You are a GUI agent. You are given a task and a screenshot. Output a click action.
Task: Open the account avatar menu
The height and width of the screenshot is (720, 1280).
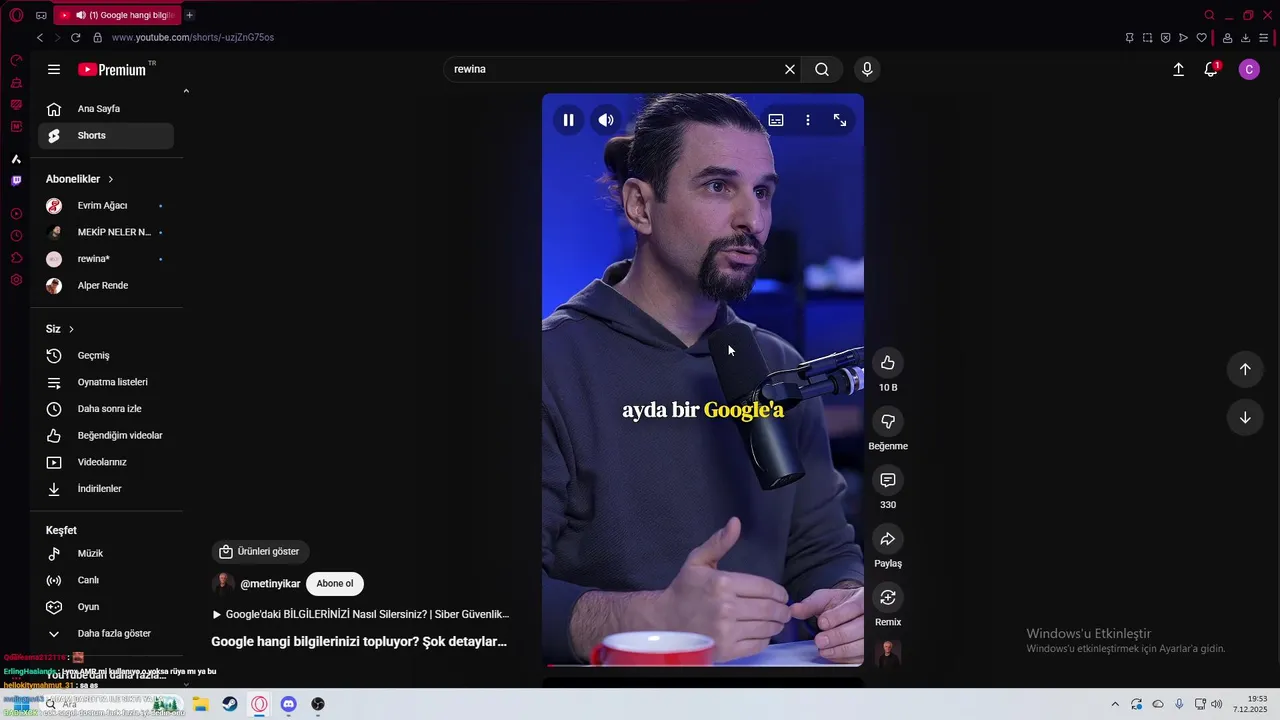tap(1249, 69)
